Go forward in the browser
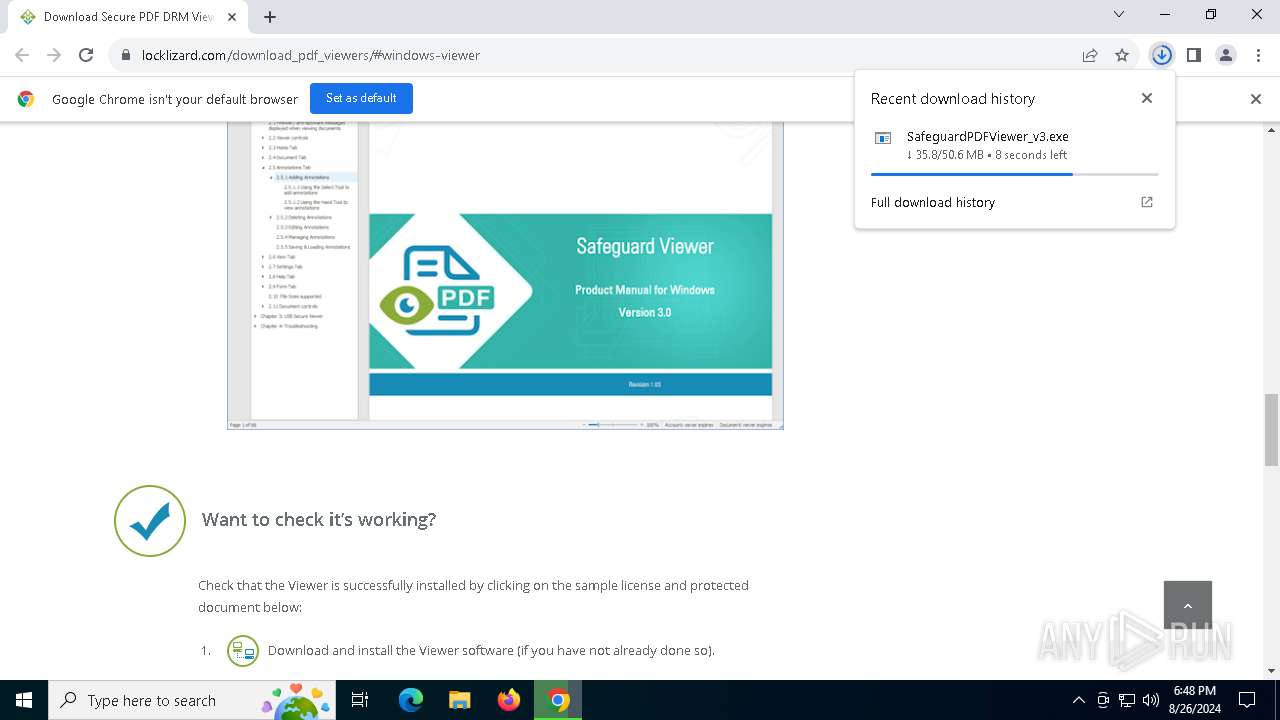This screenshot has width=1280, height=720. [x=54, y=55]
